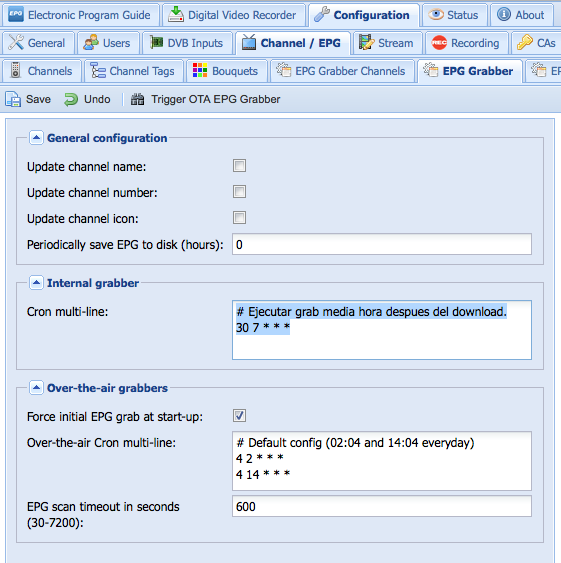Image resolution: width=561 pixels, height=563 pixels.
Task: Open the Electronic Program Guide EPG icon
Action: tap(16, 15)
